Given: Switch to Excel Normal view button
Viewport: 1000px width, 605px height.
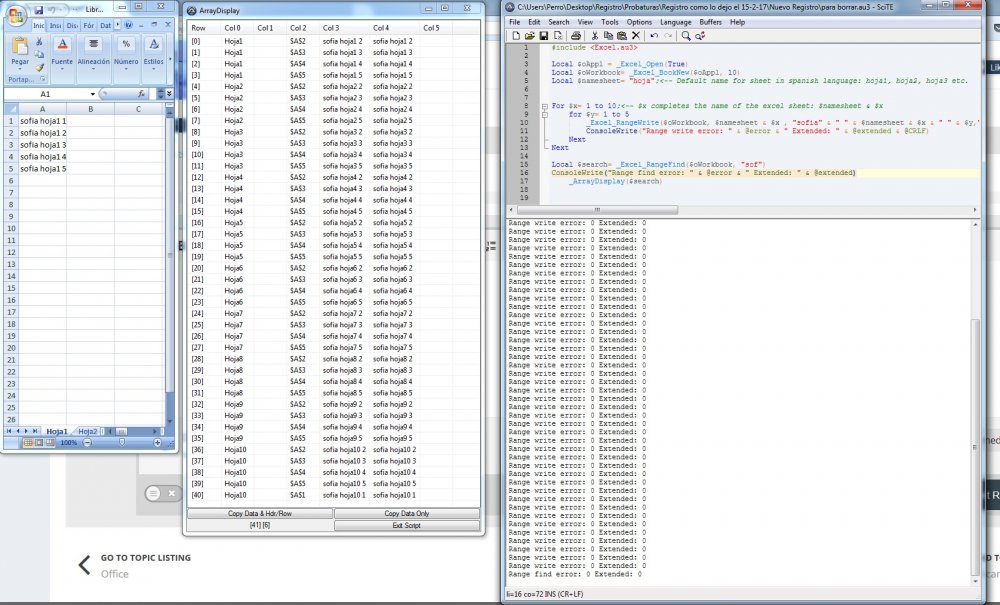Looking at the screenshot, I should pyautogui.click(x=27, y=442).
